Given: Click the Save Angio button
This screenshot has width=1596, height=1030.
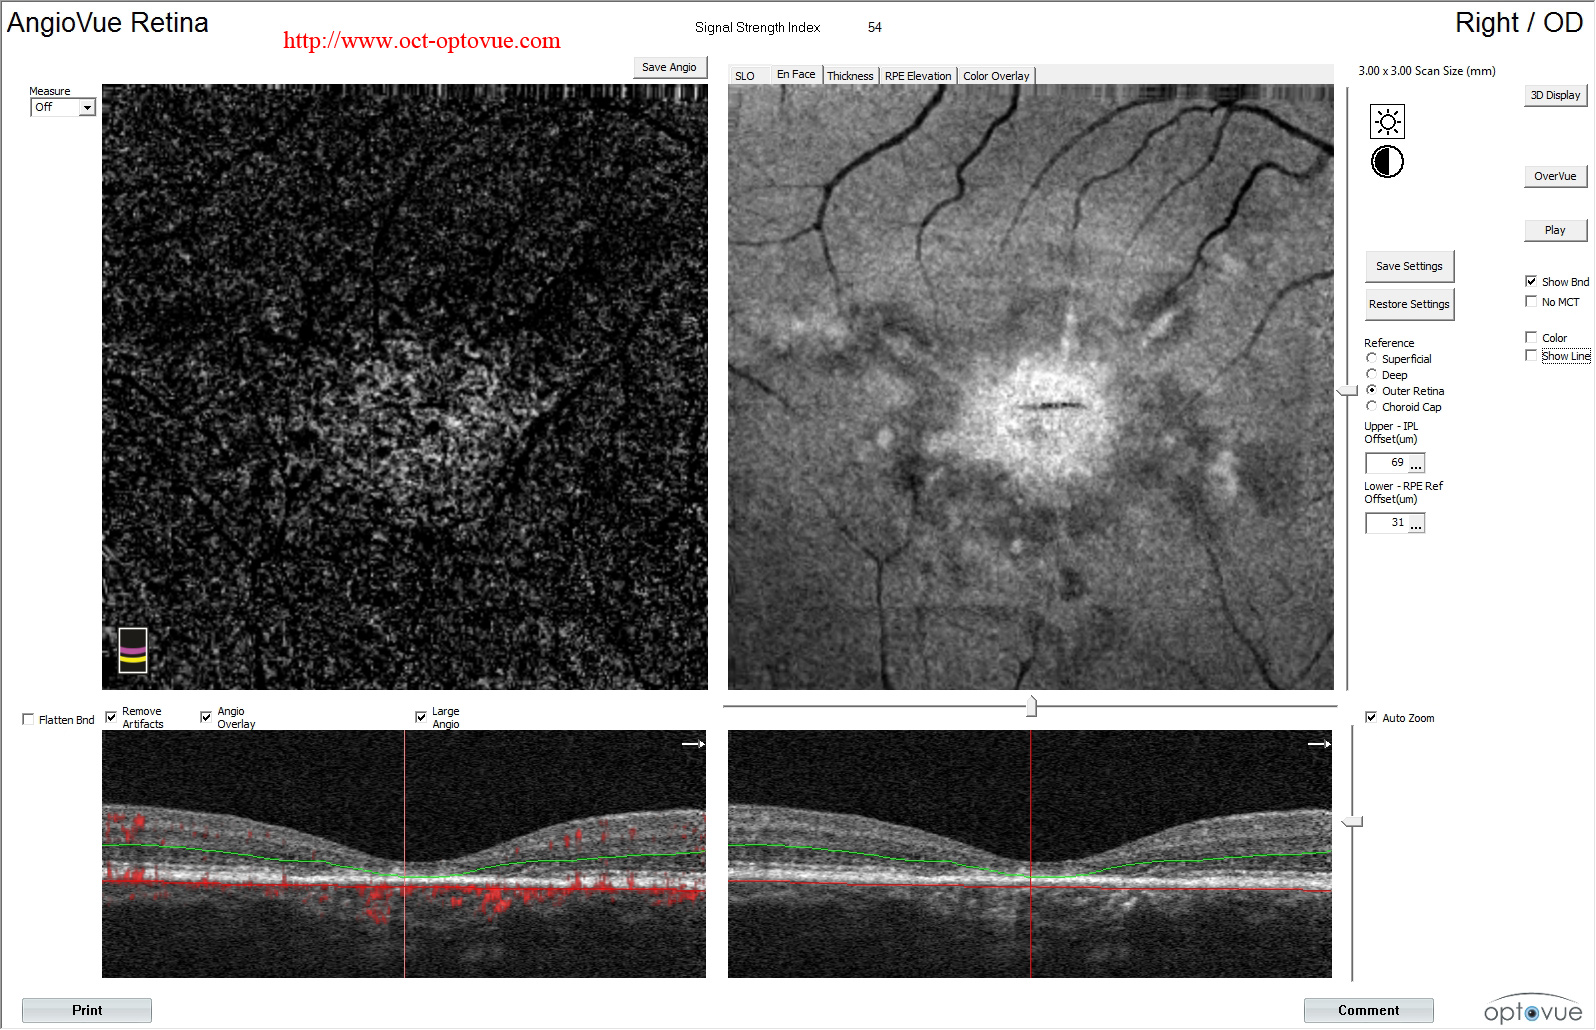Looking at the screenshot, I should (x=670, y=67).
